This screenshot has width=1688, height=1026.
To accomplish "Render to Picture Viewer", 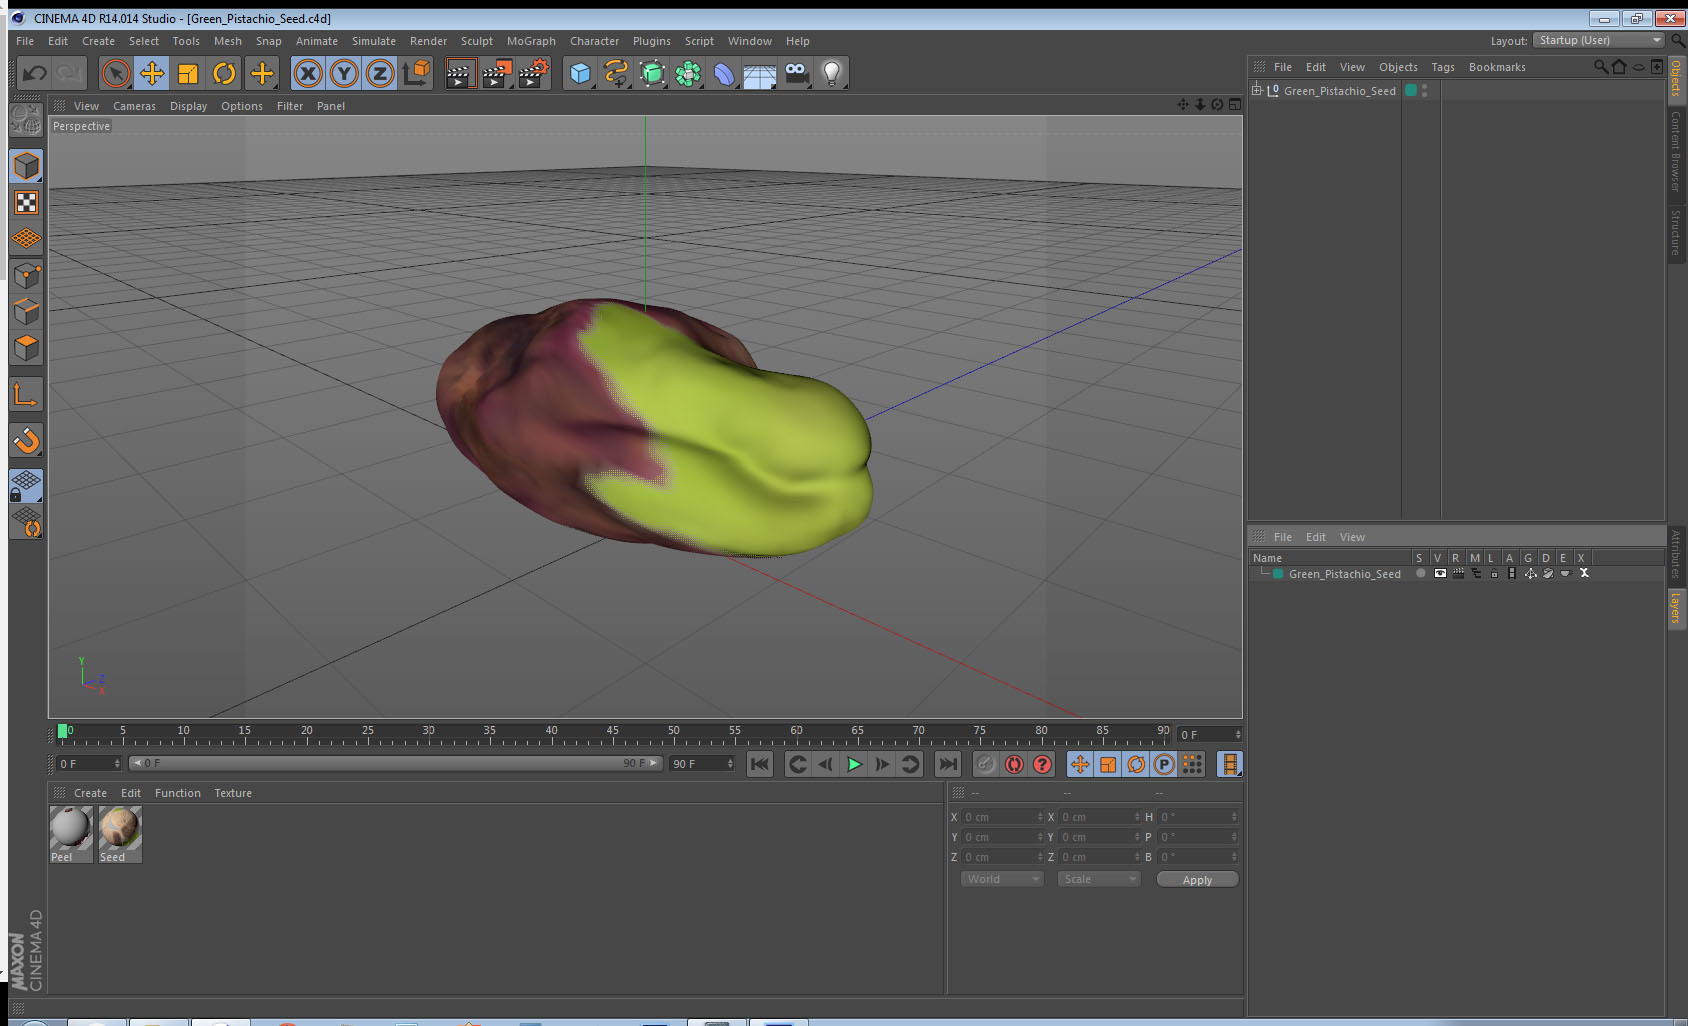I will tap(497, 73).
